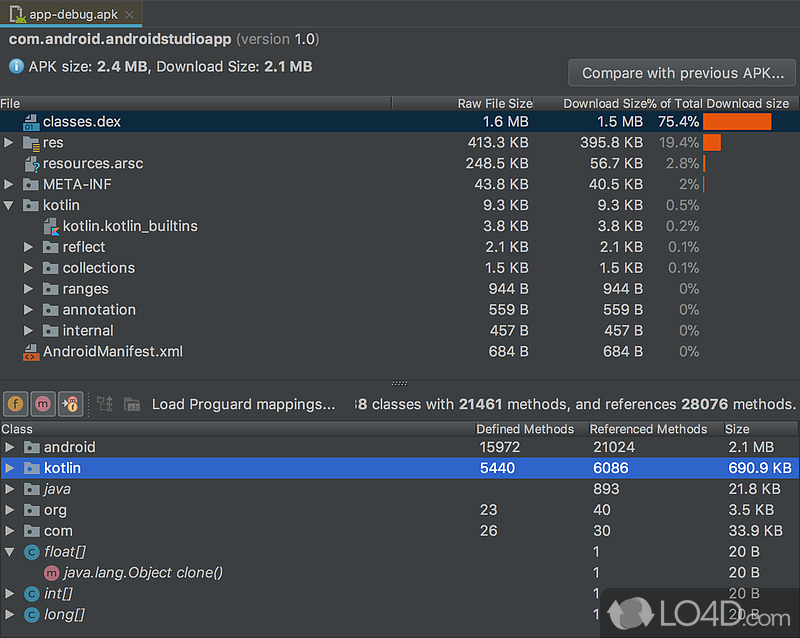Click the Referenced Methods column header
This screenshot has height=638, width=800.
[x=650, y=428]
